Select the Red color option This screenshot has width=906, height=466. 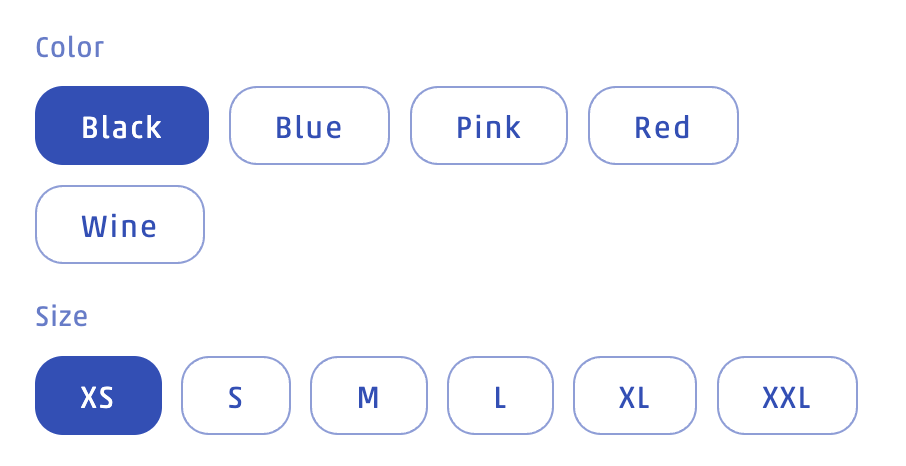pyautogui.click(x=663, y=126)
